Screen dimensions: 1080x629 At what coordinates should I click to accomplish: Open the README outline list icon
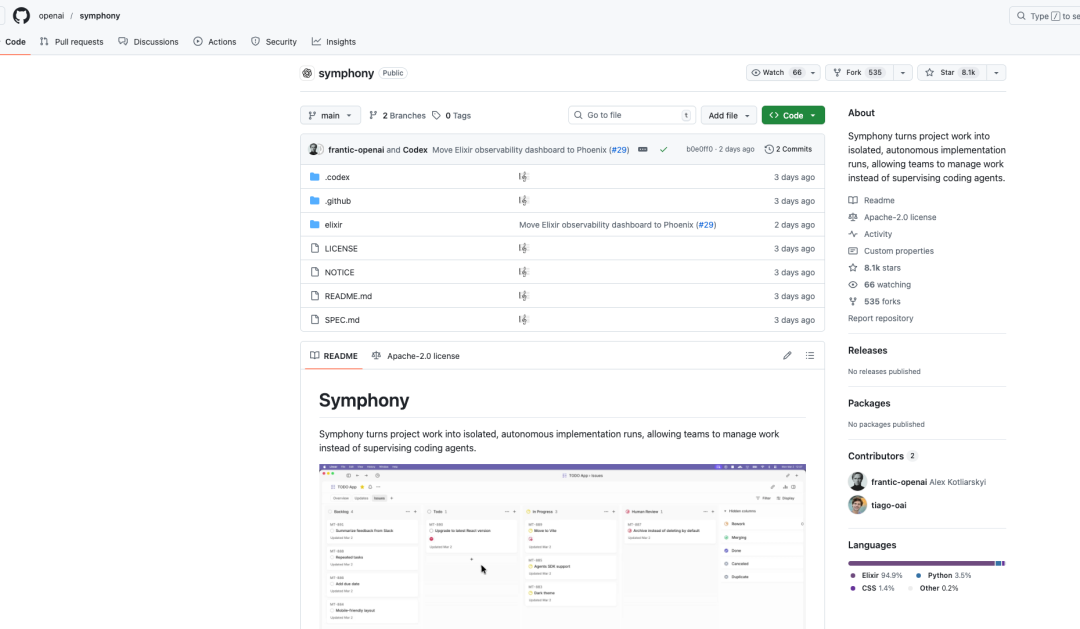810,356
